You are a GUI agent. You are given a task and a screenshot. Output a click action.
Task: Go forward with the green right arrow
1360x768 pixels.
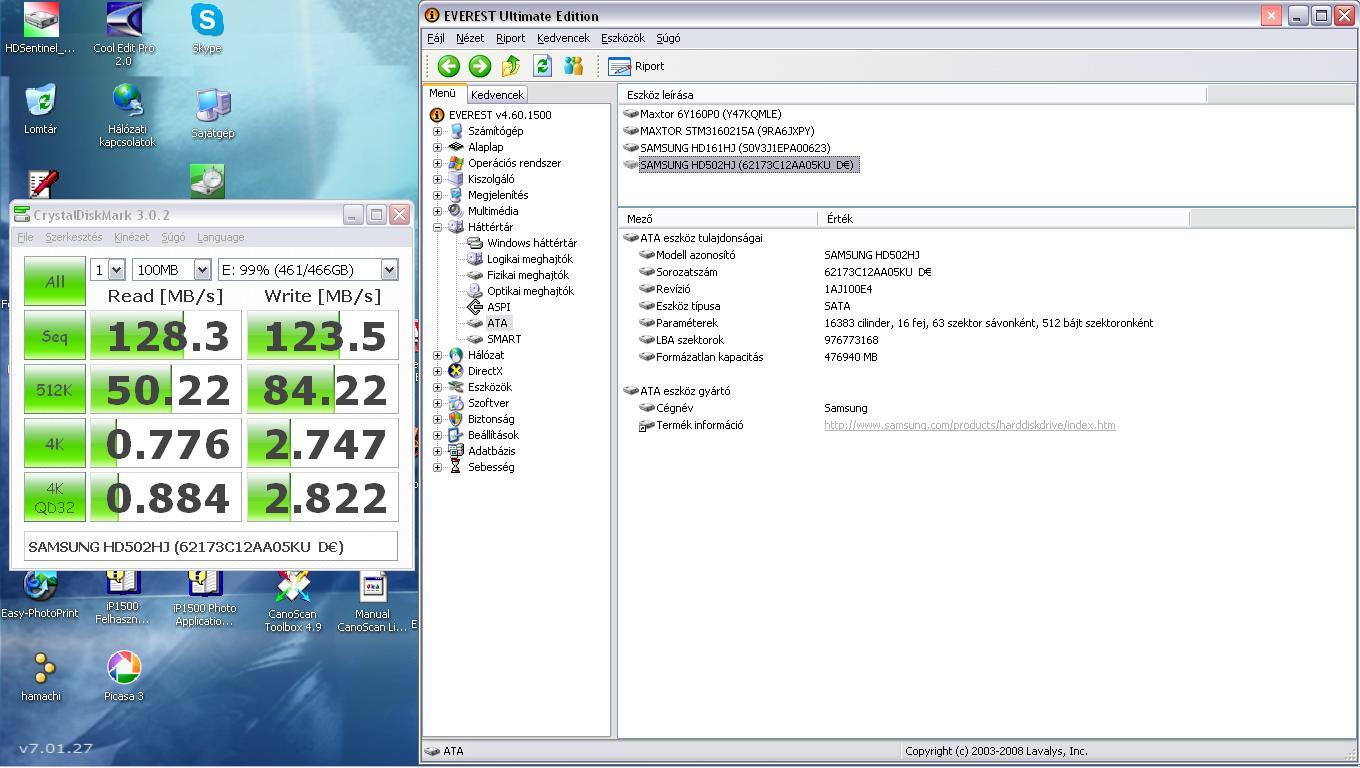480,66
